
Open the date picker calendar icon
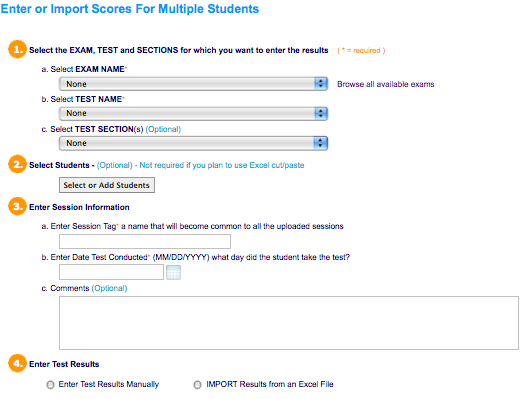tap(173, 273)
